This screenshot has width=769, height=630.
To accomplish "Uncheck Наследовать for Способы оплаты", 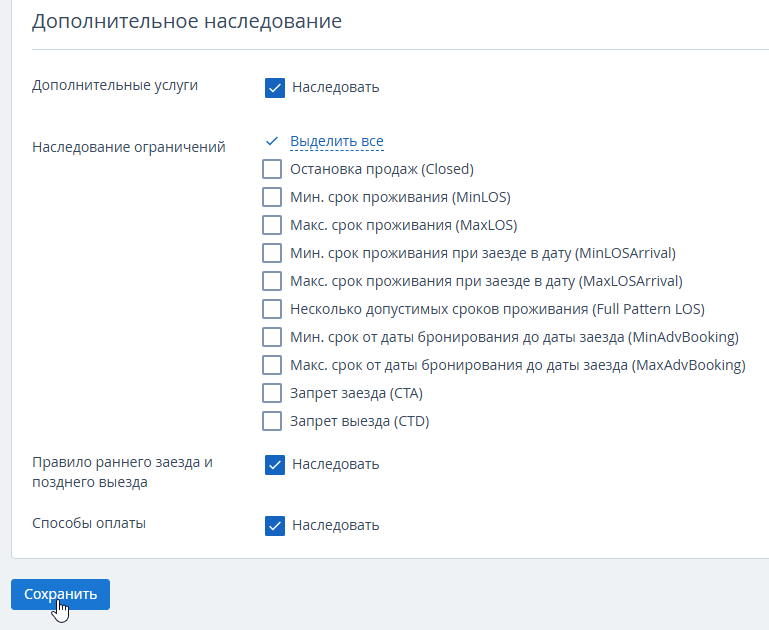I will (x=275, y=526).
